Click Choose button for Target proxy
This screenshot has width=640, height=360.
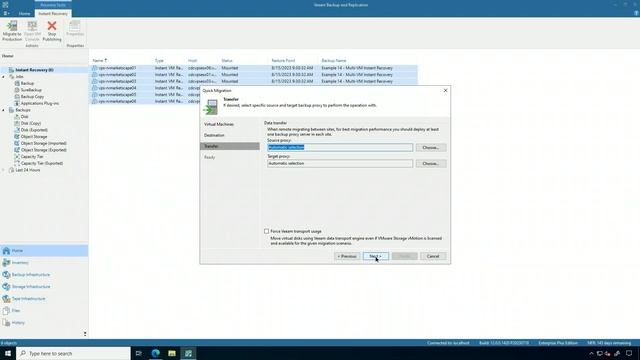pyautogui.click(x=431, y=163)
